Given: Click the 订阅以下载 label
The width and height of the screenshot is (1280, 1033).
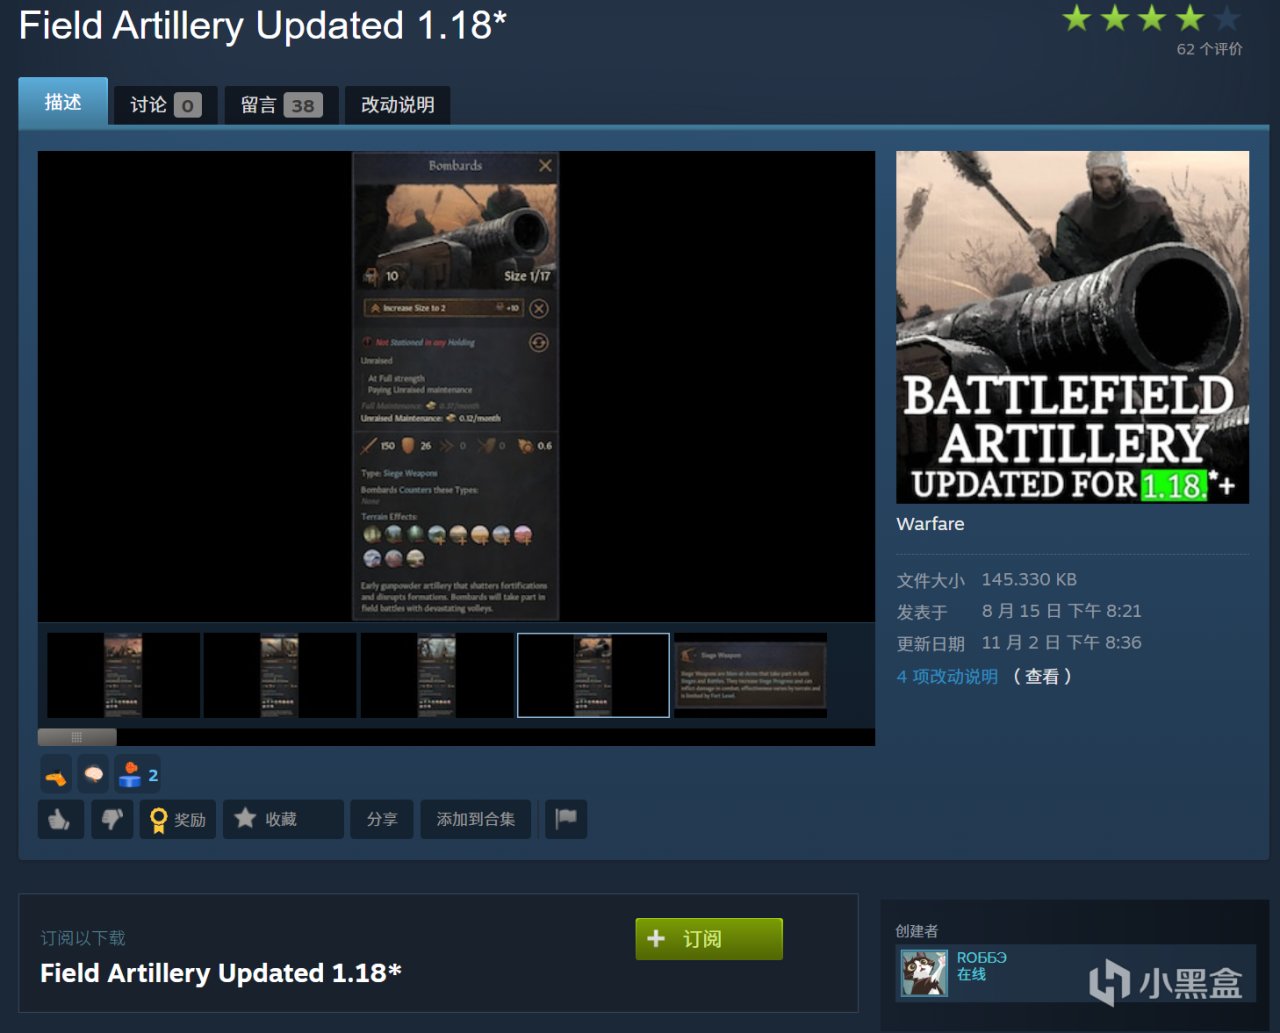Looking at the screenshot, I should (x=83, y=938).
